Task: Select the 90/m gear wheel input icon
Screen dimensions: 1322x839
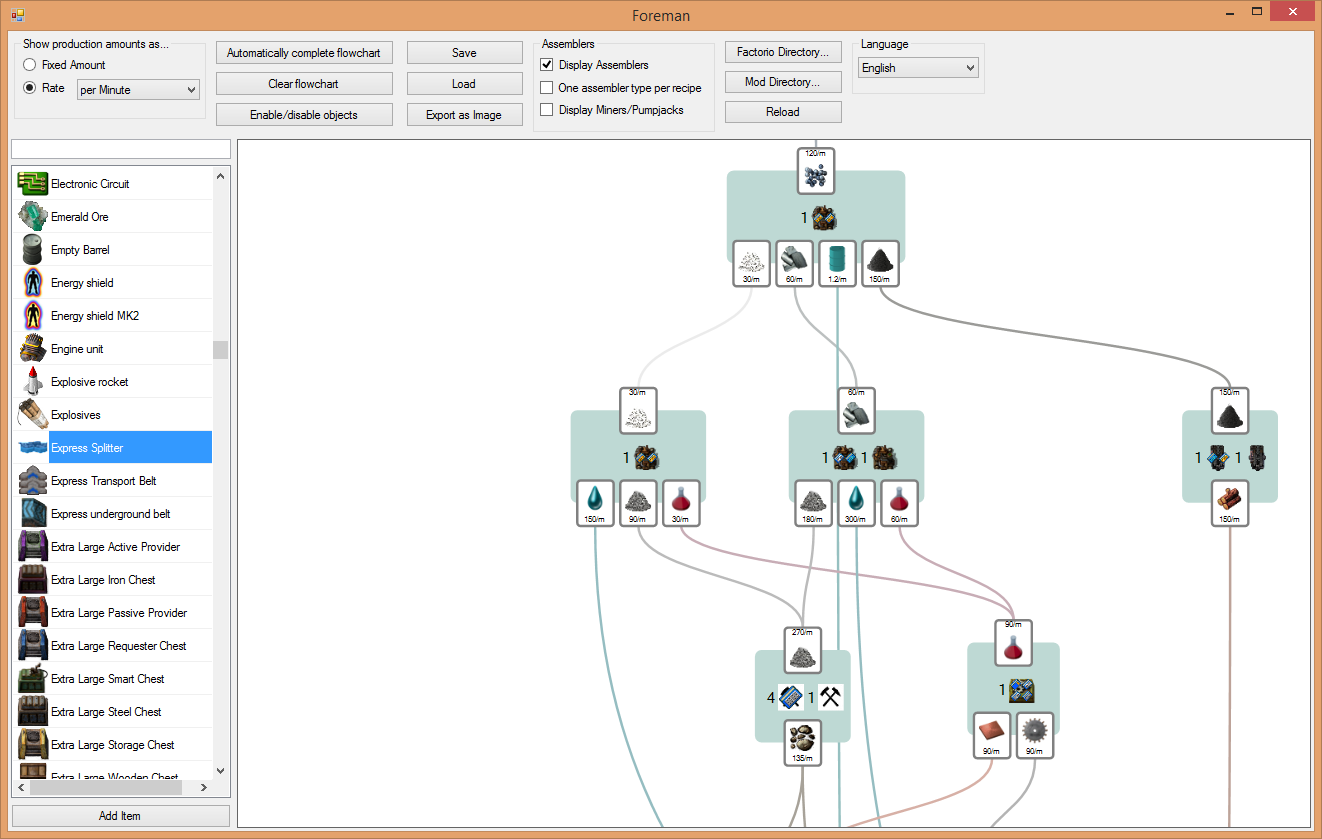Action: (1035, 735)
